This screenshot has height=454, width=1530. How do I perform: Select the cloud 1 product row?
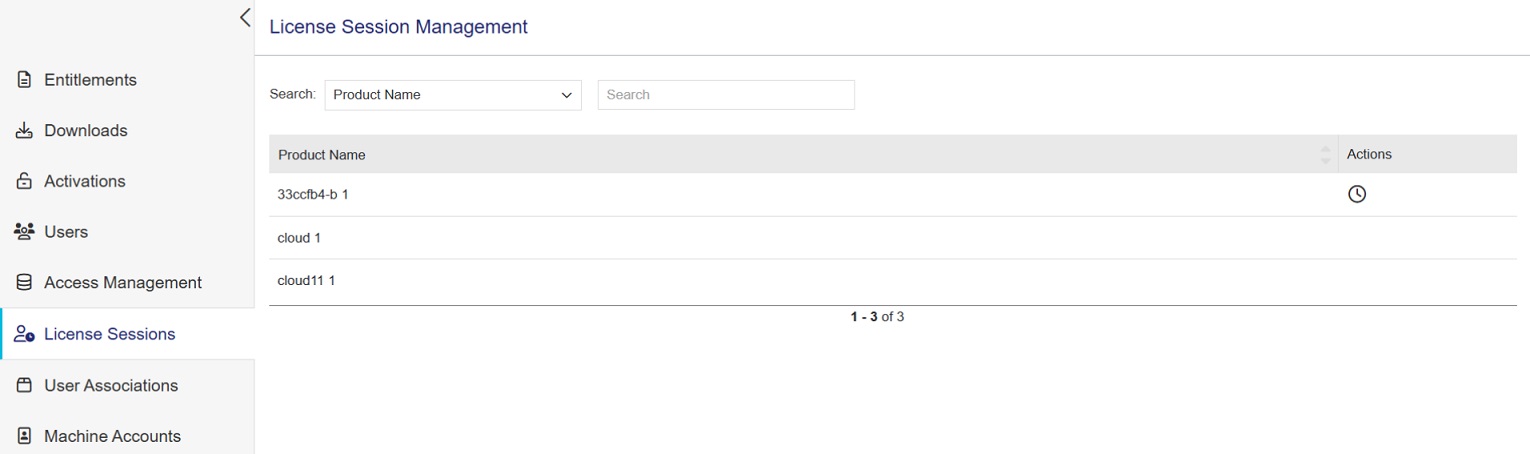[x=299, y=238]
